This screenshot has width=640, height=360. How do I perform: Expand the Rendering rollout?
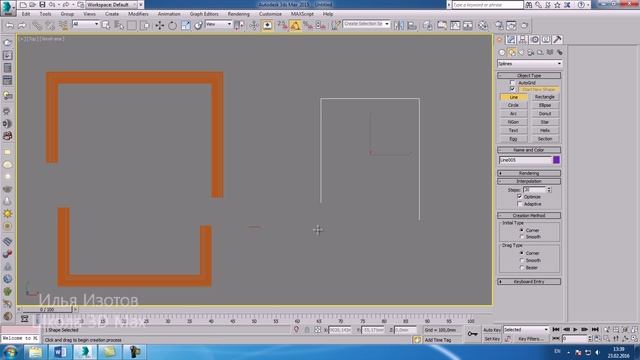(x=529, y=173)
